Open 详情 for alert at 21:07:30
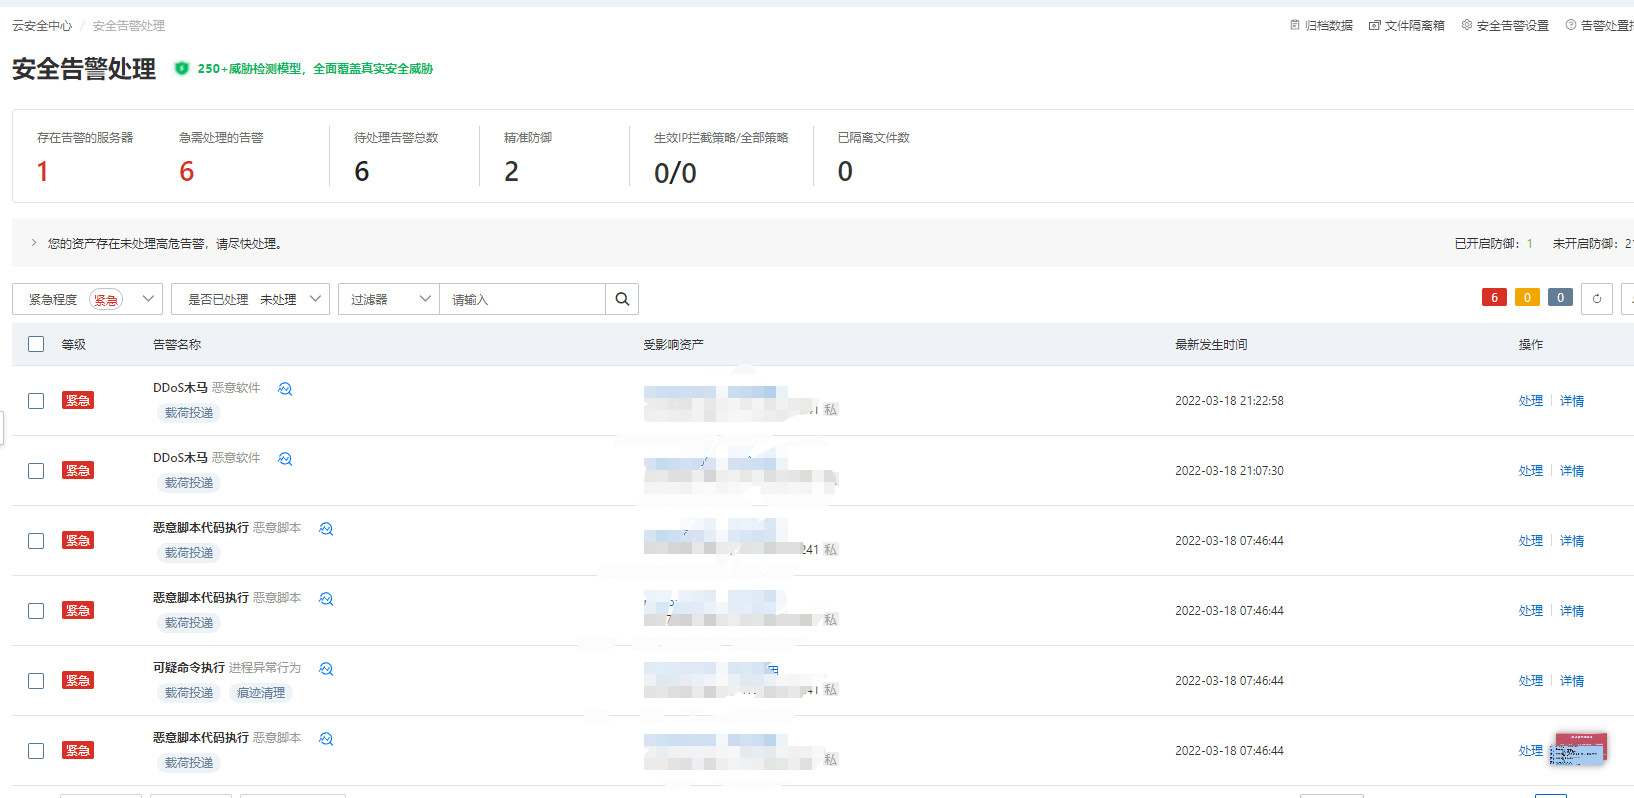Image resolution: width=1634 pixels, height=798 pixels. coord(1572,471)
